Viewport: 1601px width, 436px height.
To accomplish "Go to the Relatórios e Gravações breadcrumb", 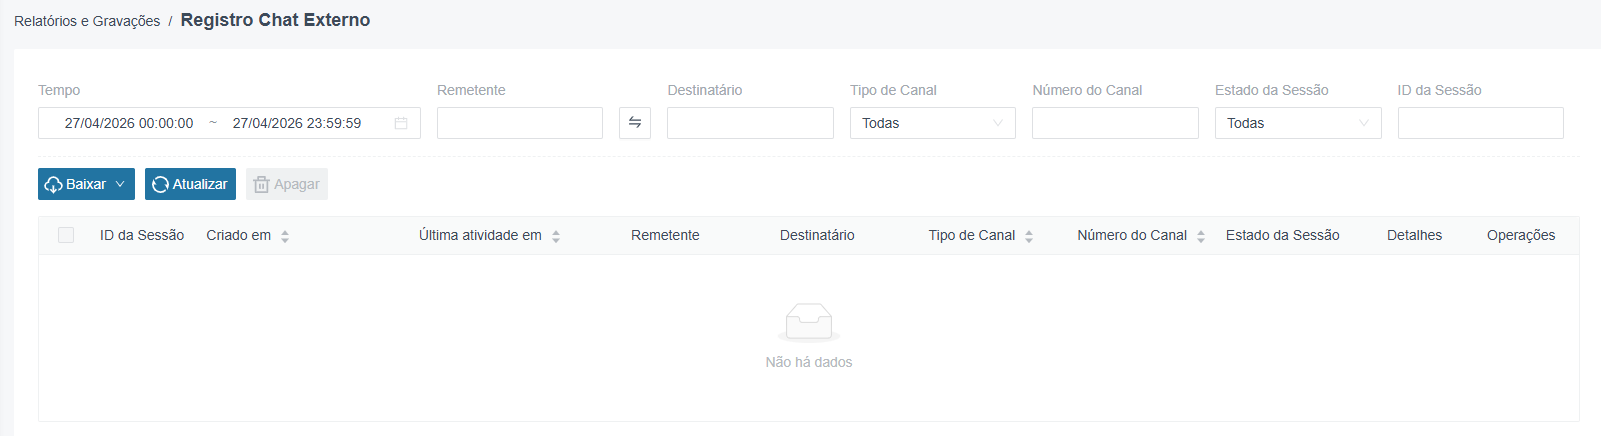I will (x=87, y=21).
